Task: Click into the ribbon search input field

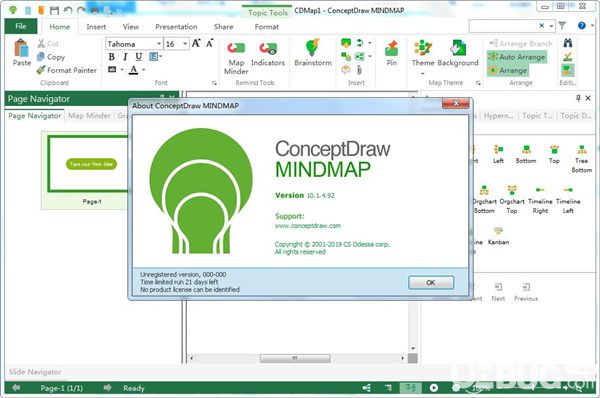Action: coord(503,26)
